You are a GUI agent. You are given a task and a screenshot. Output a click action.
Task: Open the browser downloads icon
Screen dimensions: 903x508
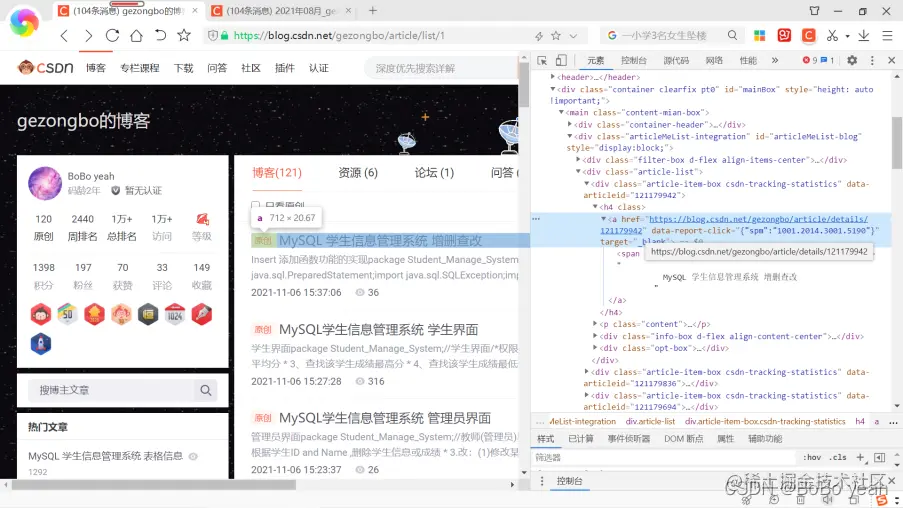pyautogui.click(x=863, y=36)
